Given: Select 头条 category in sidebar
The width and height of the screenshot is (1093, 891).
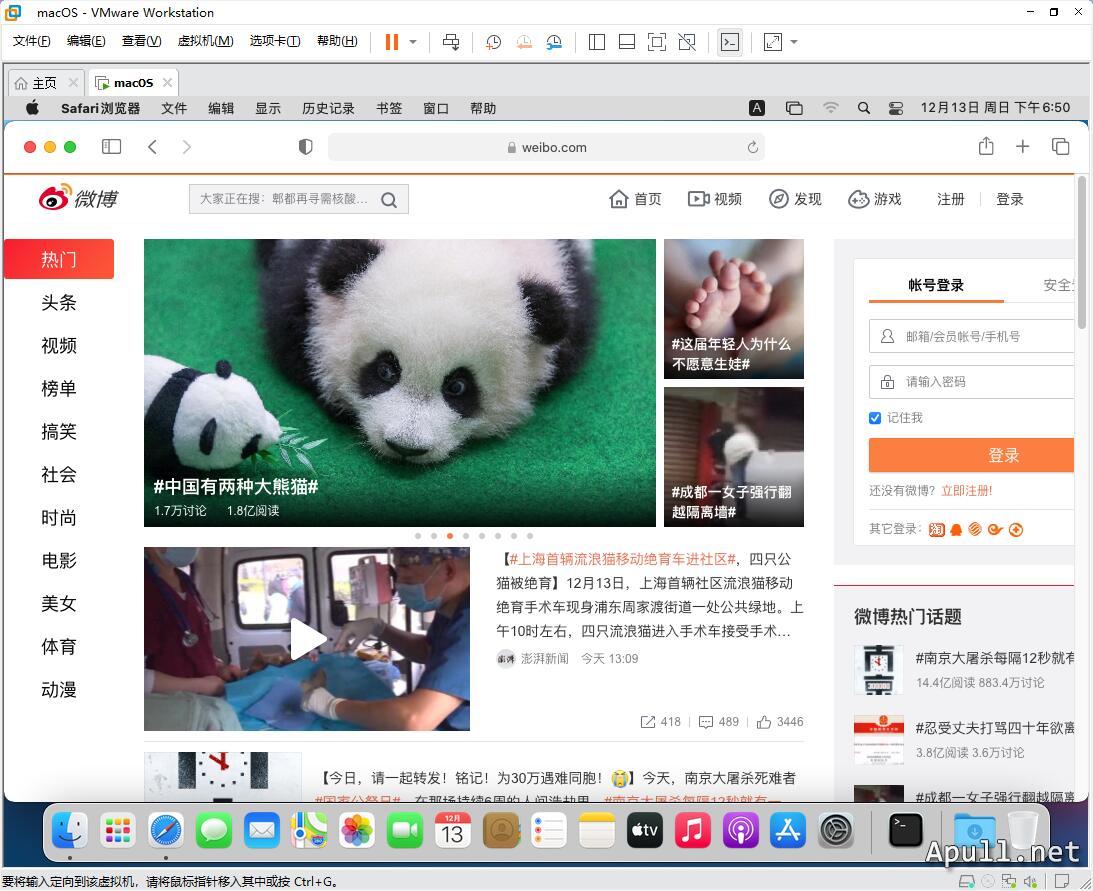Looking at the screenshot, I should (59, 303).
